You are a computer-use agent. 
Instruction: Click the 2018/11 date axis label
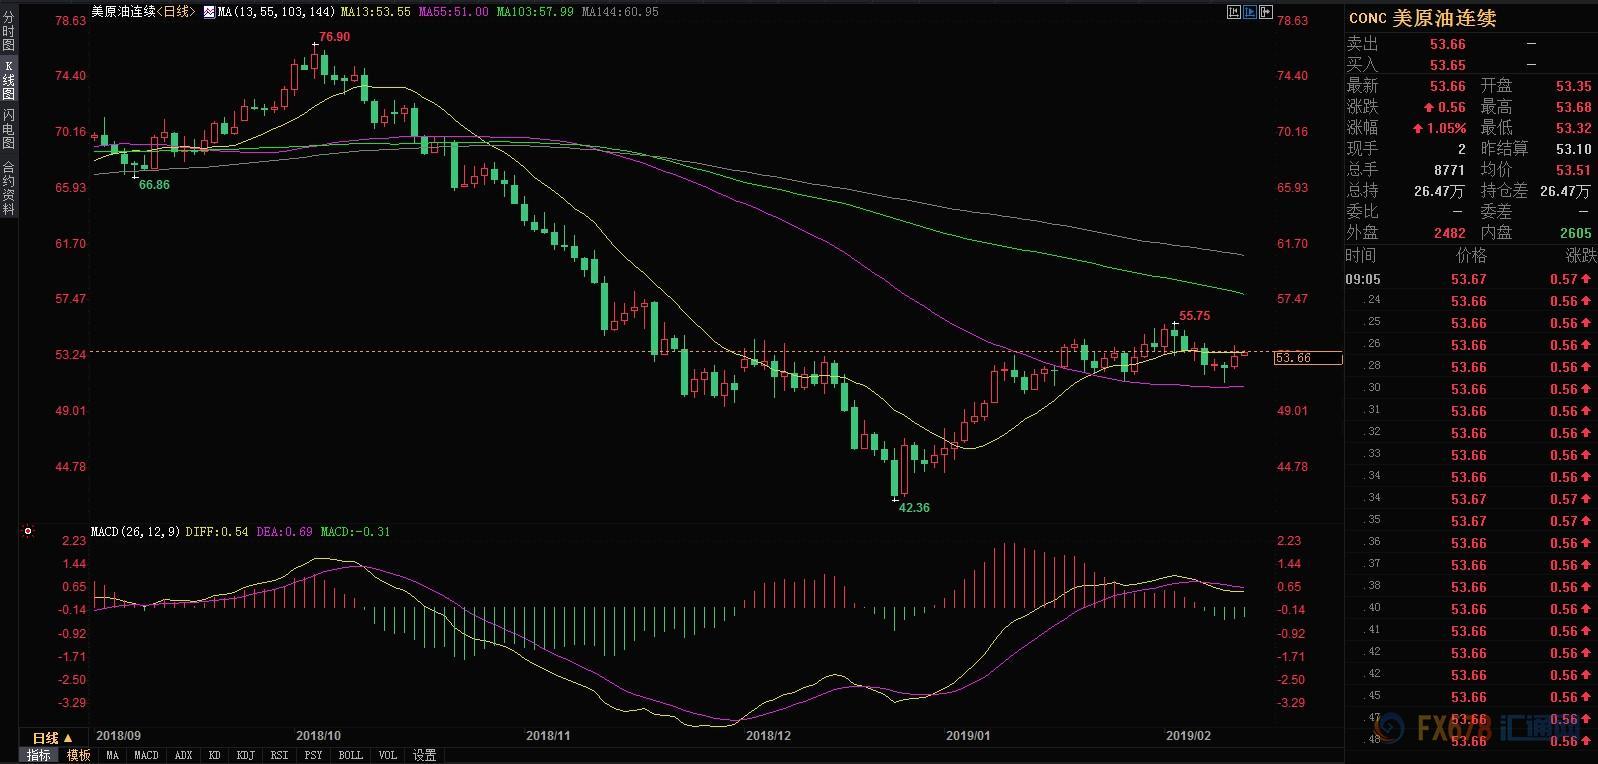[548, 735]
